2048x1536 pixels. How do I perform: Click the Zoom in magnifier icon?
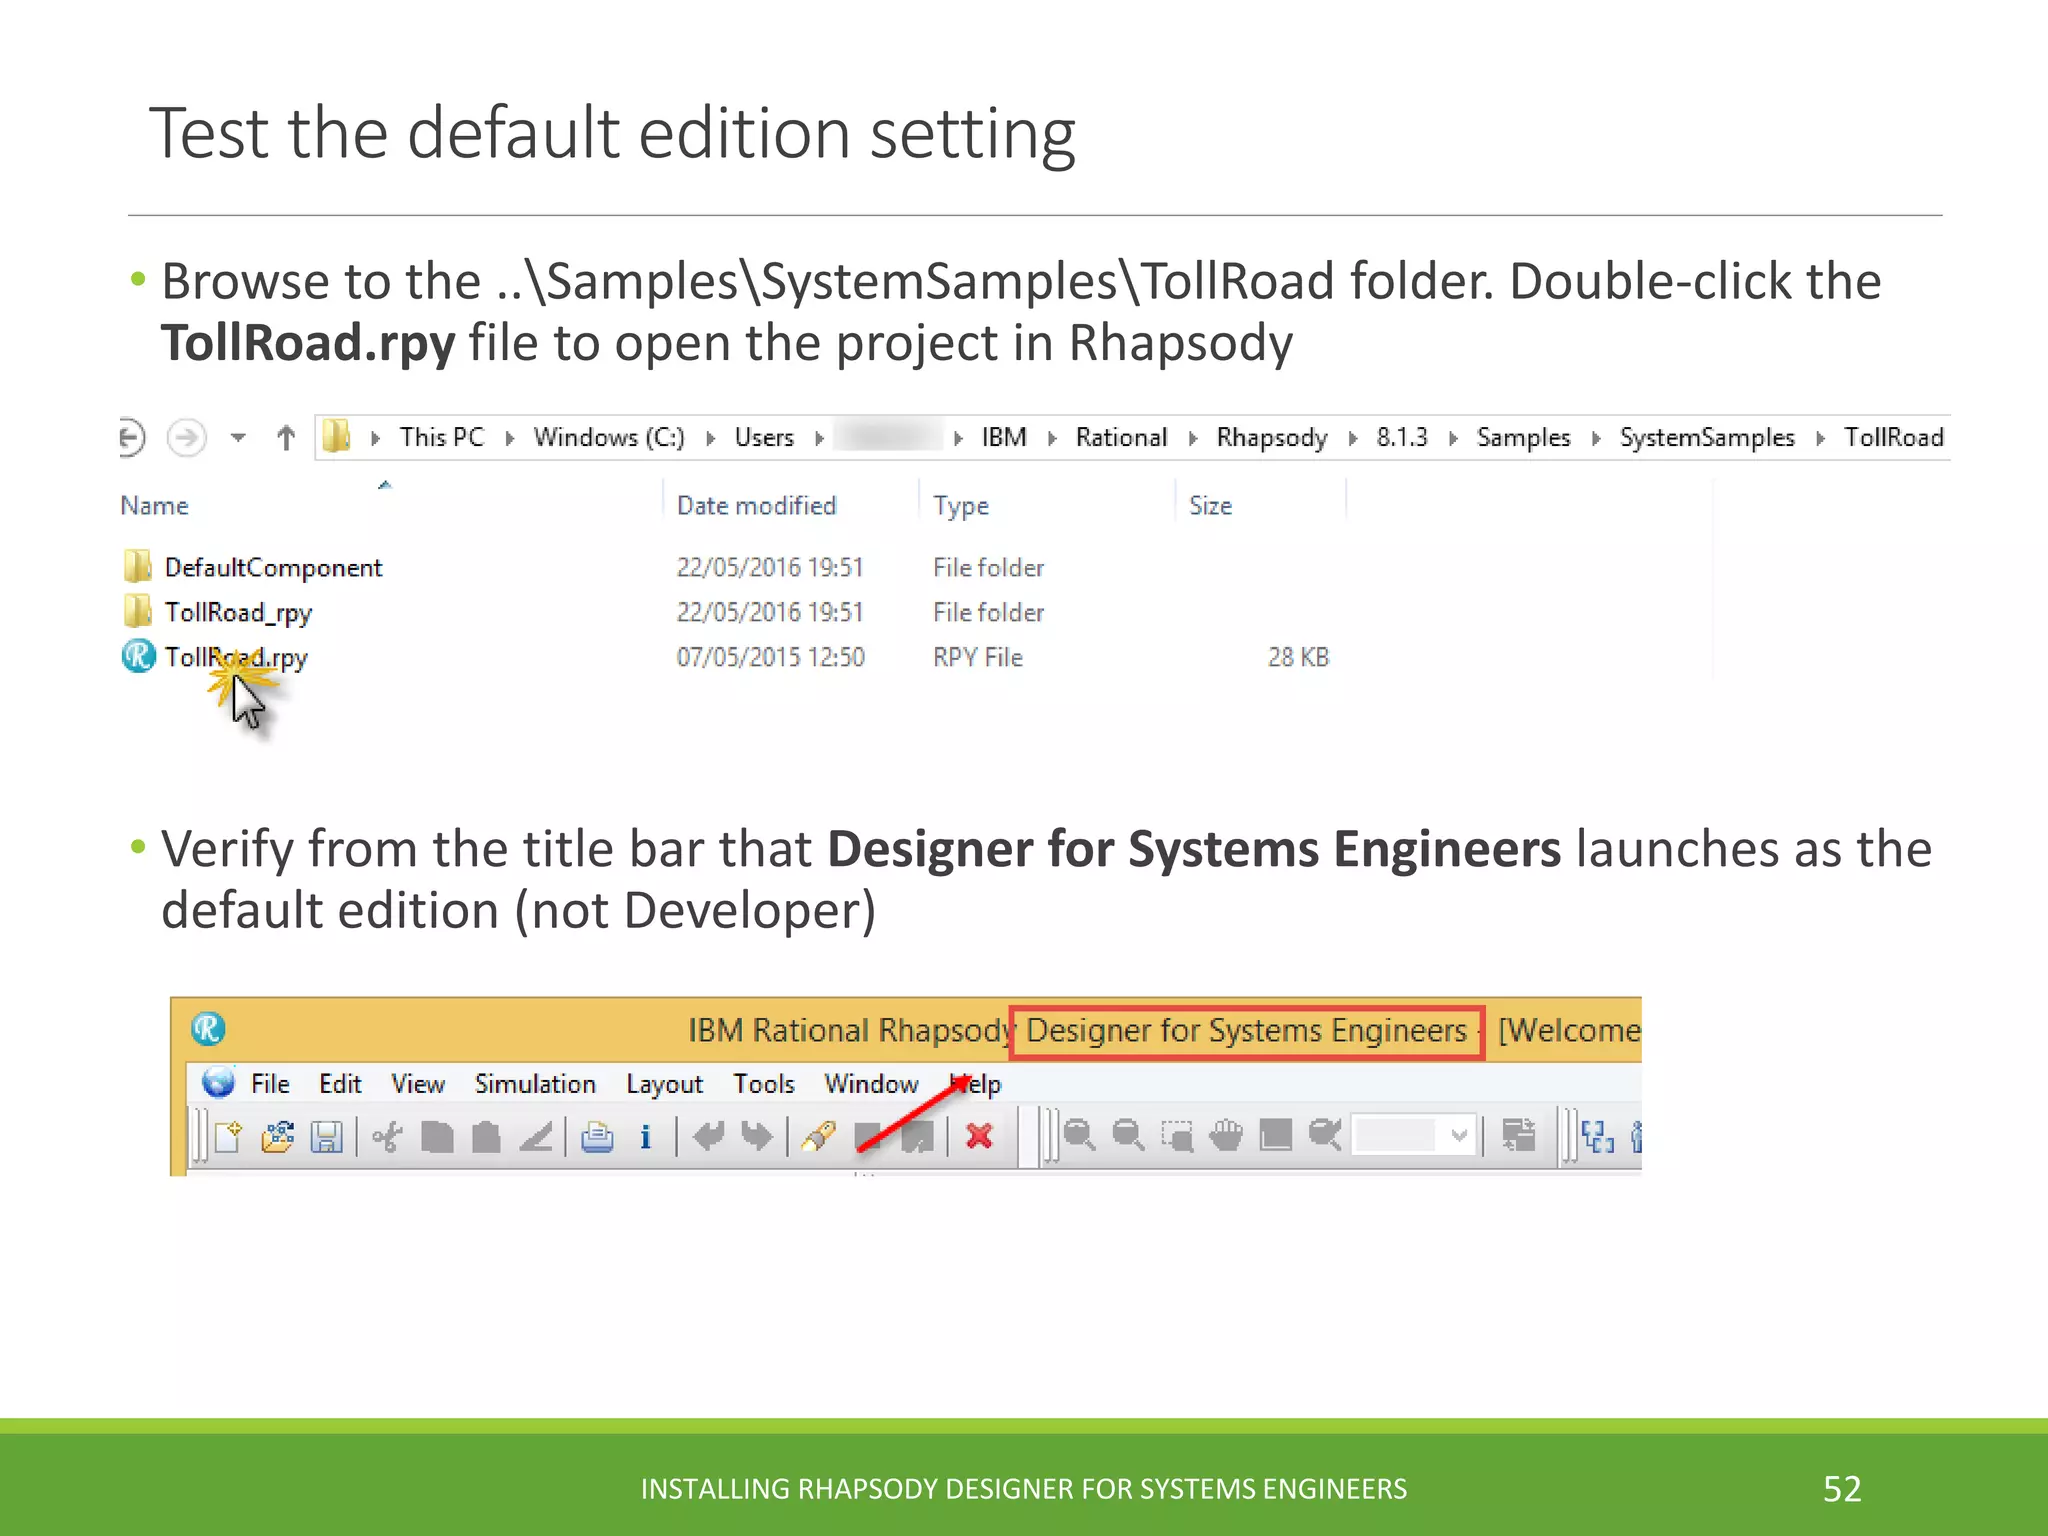click(x=1078, y=1136)
